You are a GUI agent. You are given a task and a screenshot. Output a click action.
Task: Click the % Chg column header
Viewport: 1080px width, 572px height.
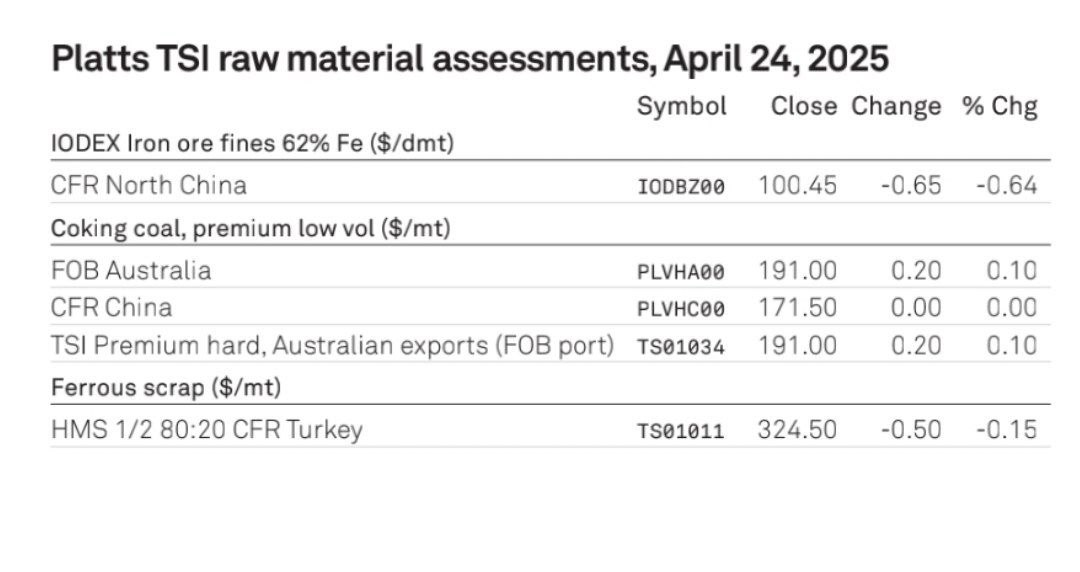[999, 106]
